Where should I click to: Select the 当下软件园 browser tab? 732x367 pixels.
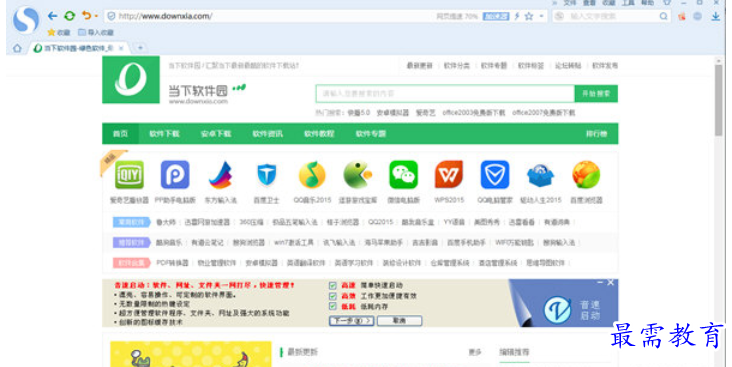[x=78, y=48]
